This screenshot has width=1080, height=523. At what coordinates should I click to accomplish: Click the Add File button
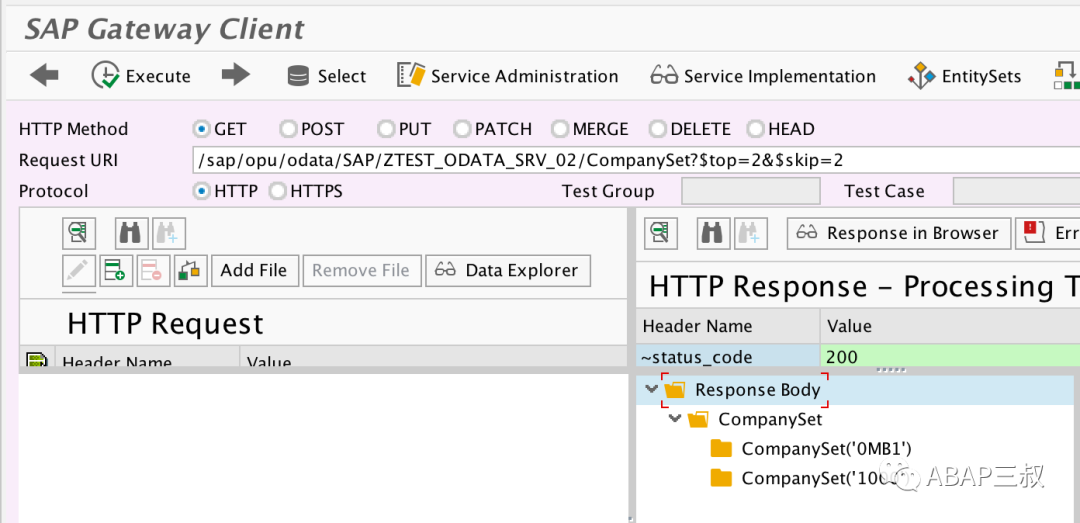[254, 271]
